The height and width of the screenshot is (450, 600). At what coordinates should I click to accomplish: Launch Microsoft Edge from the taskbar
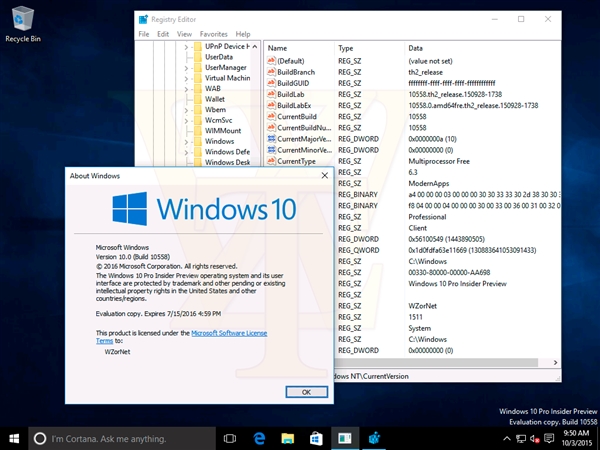coord(258,438)
